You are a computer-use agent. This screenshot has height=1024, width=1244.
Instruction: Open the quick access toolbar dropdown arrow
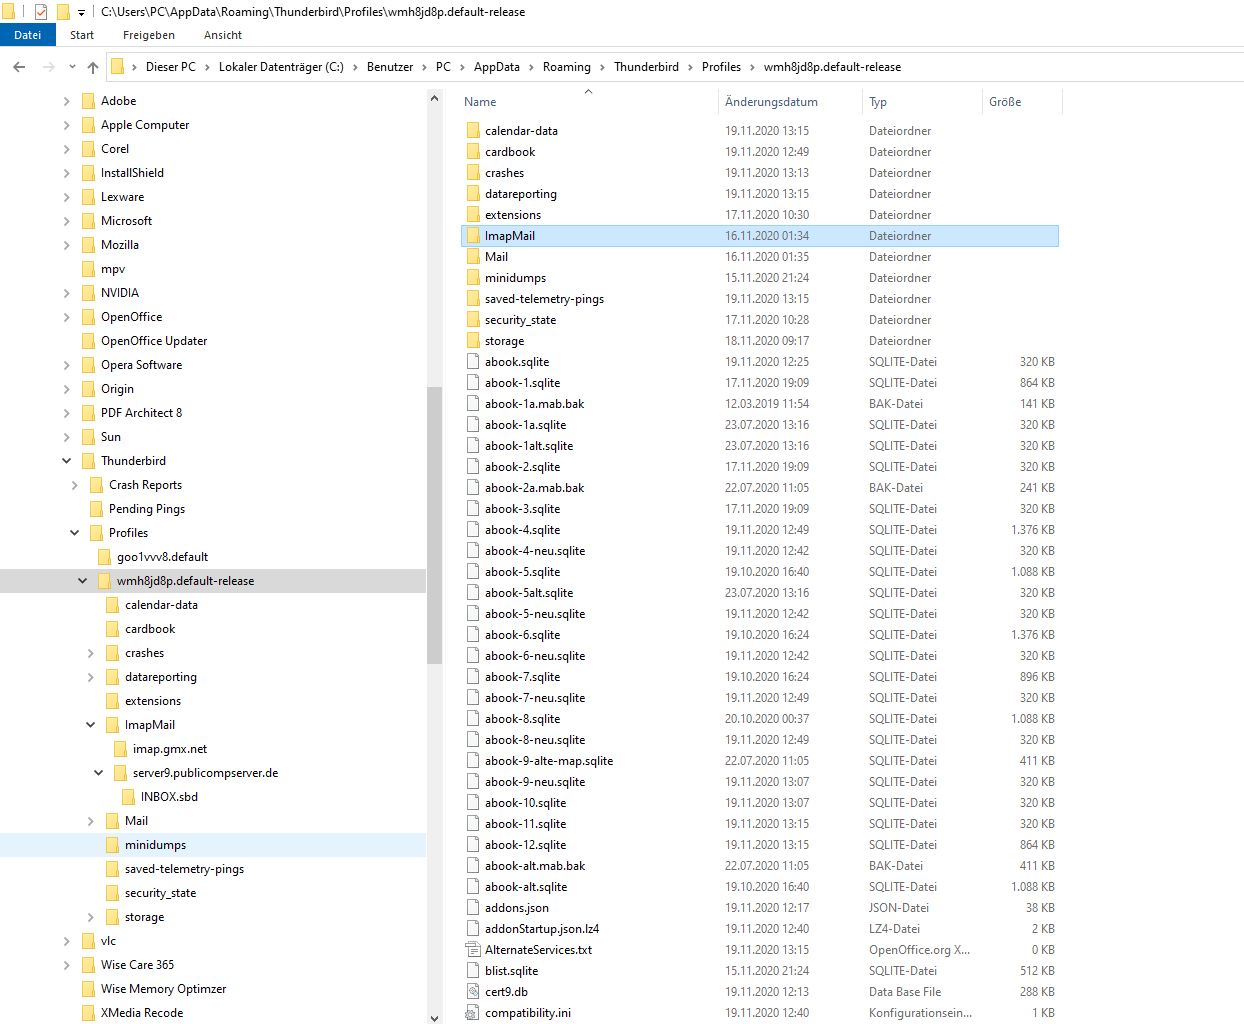tap(82, 13)
